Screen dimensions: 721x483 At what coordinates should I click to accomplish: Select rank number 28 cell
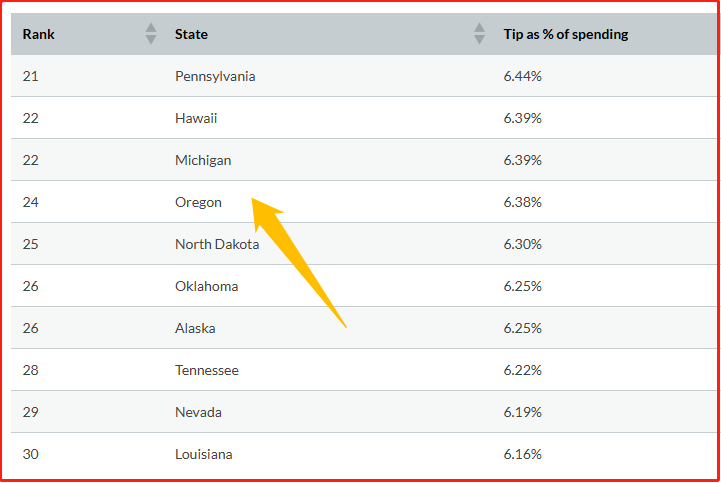pyautogui.click(x=31, y=370)
